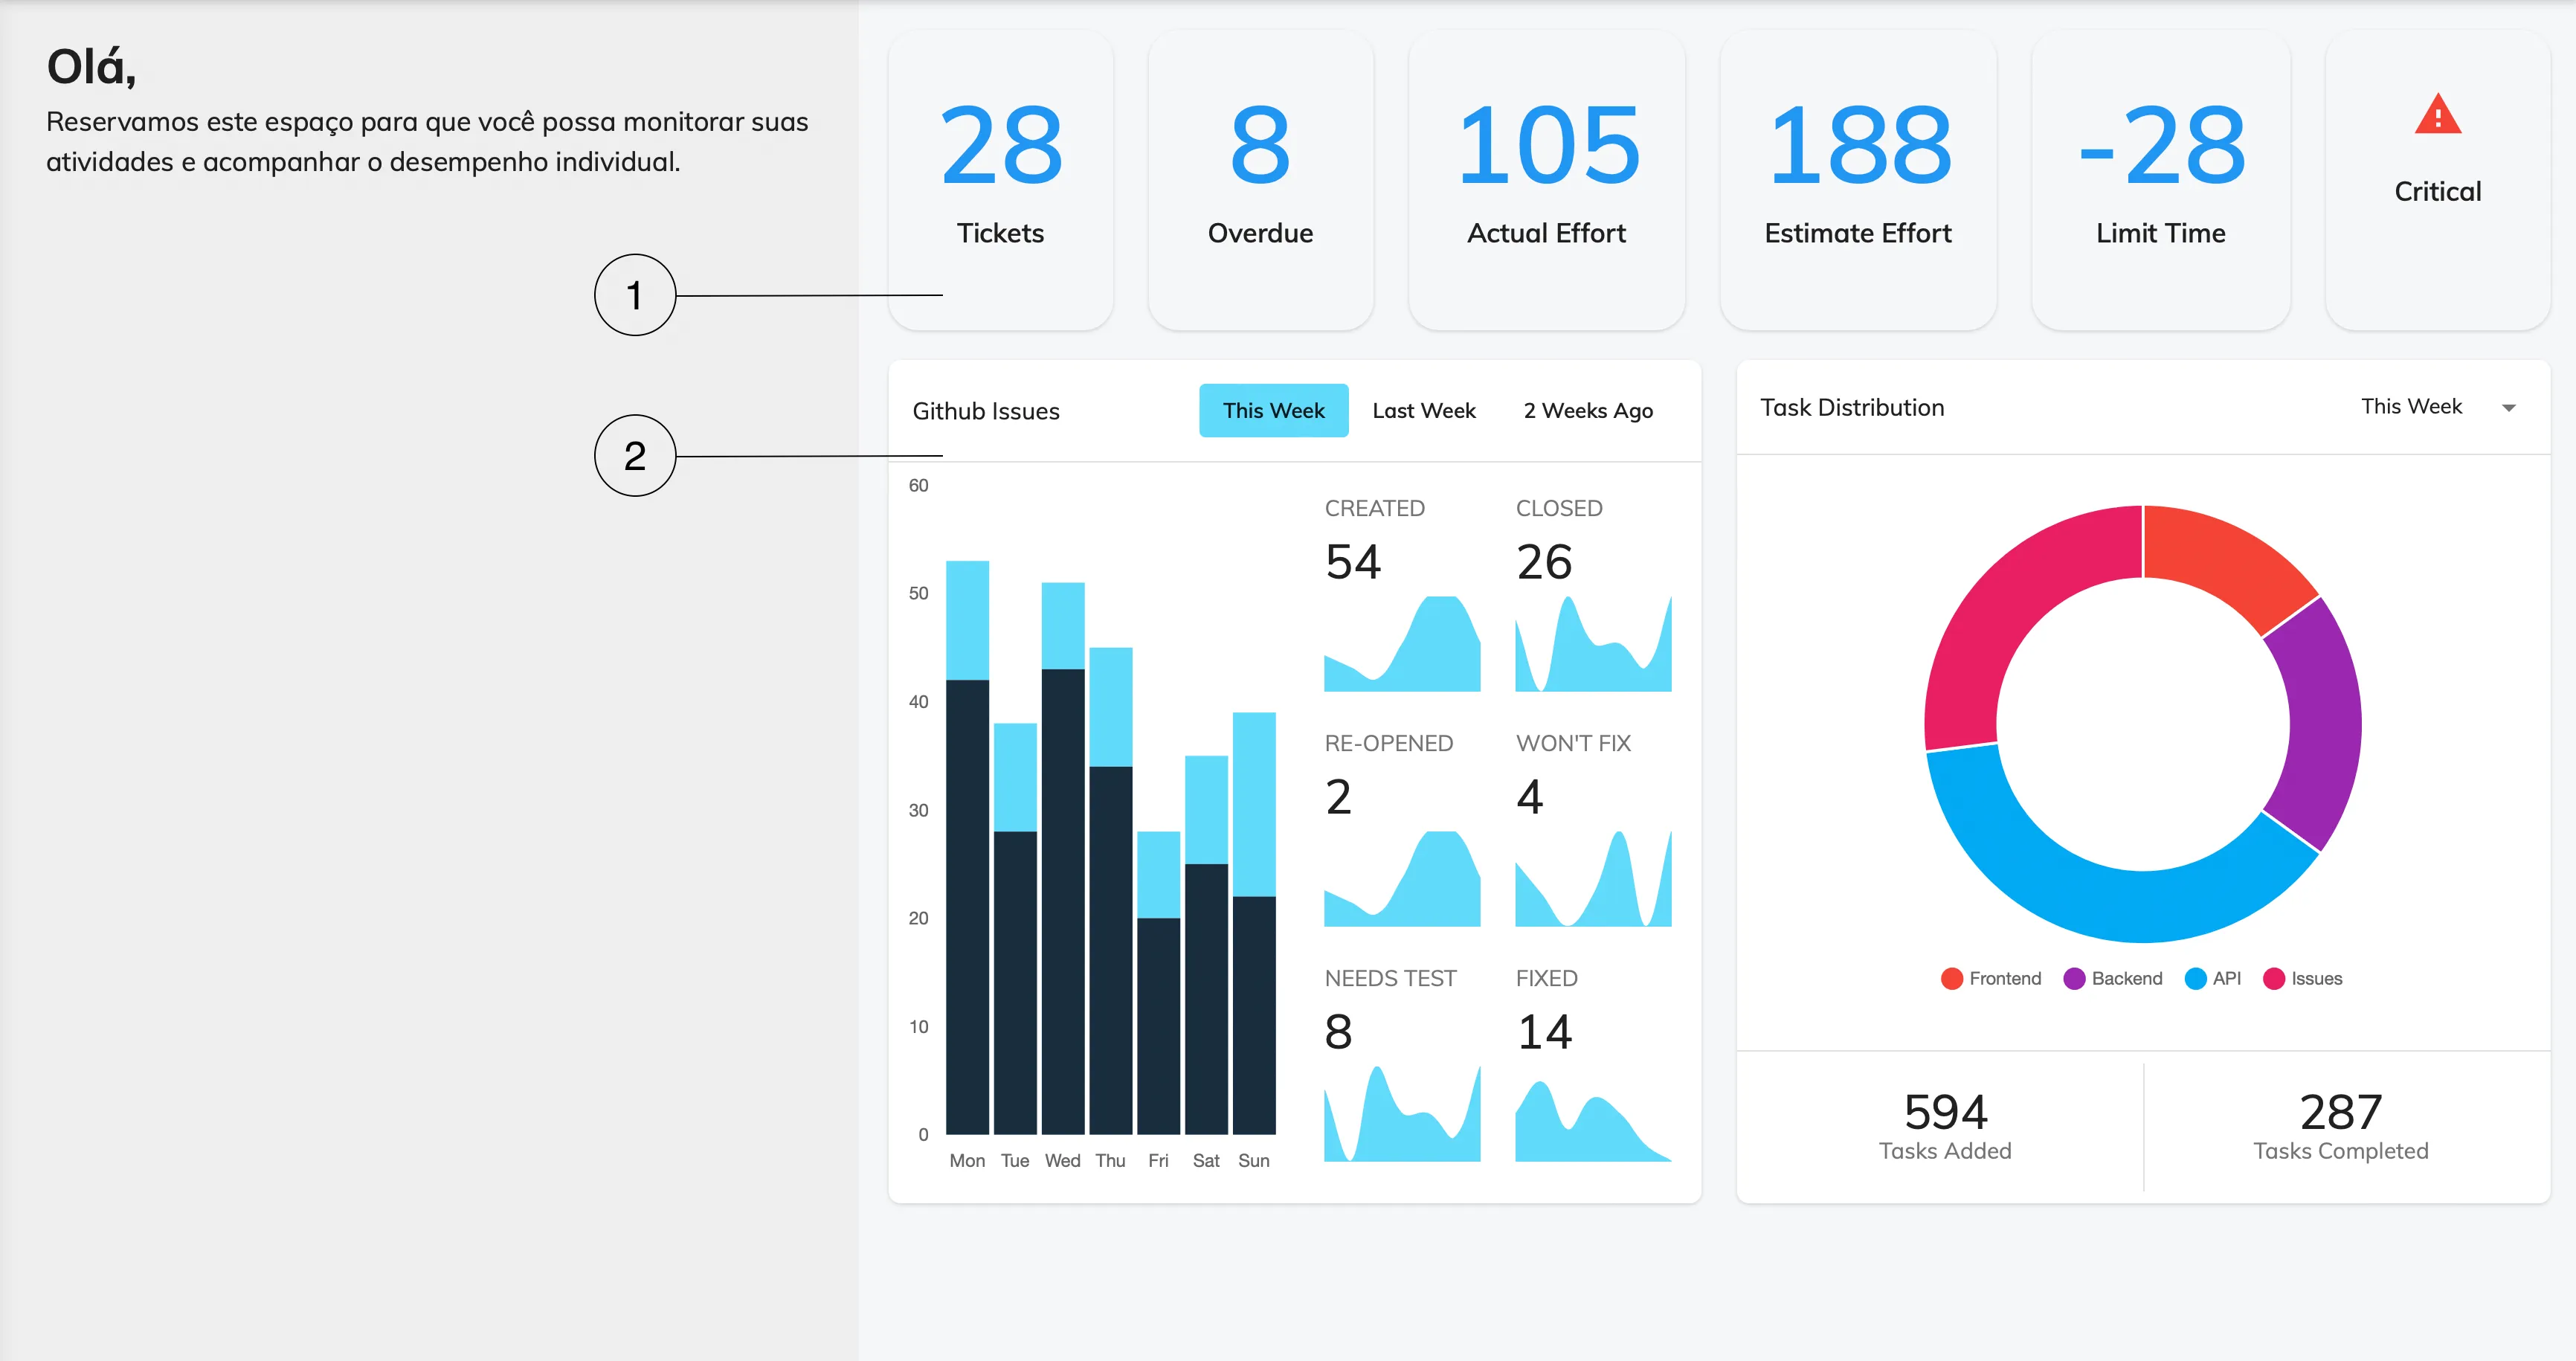Screen dimensions: 2576x1361
Task: Open the Task Distribution dropdown arrow
Action: click(2508, 407)
